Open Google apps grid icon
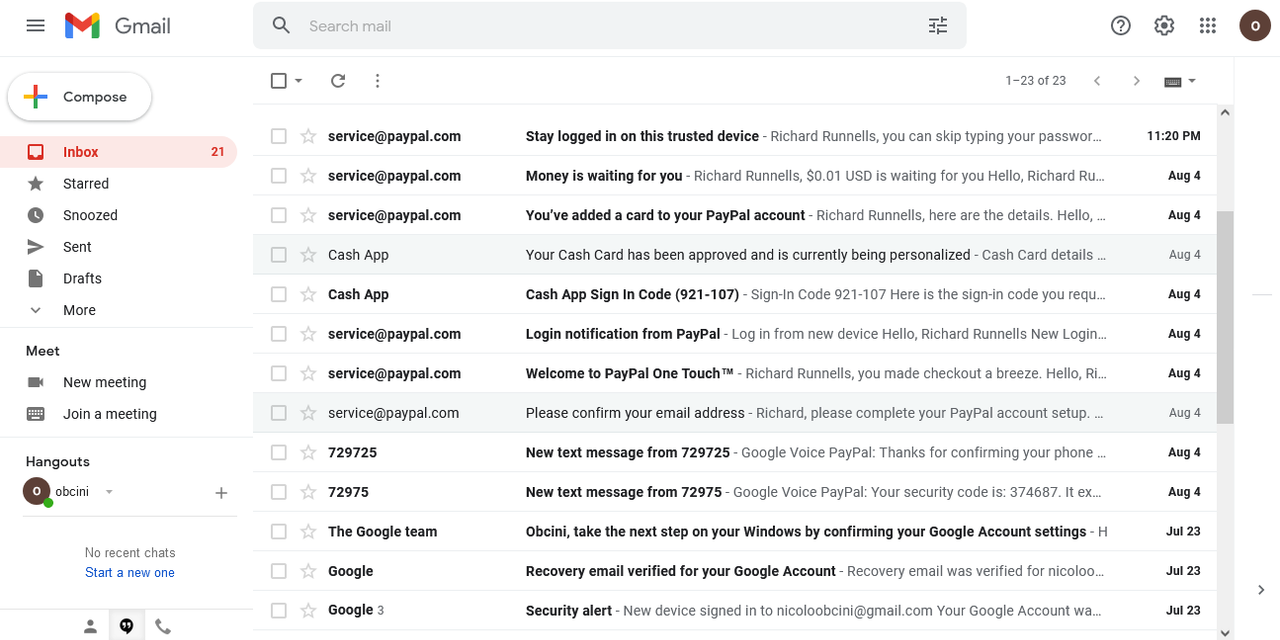Viewport: 1280px width, 640px height. point(1208,26)
